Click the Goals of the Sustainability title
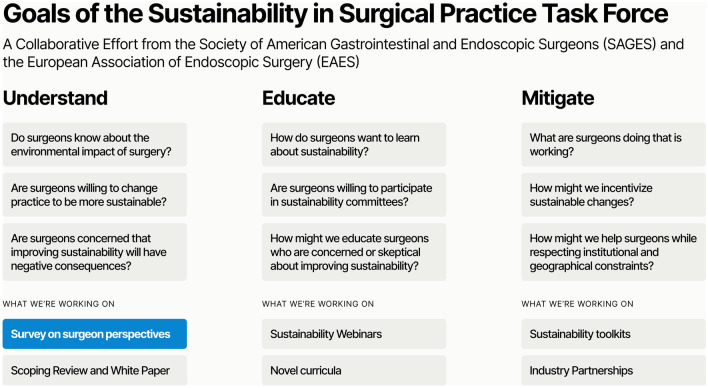 335,14
